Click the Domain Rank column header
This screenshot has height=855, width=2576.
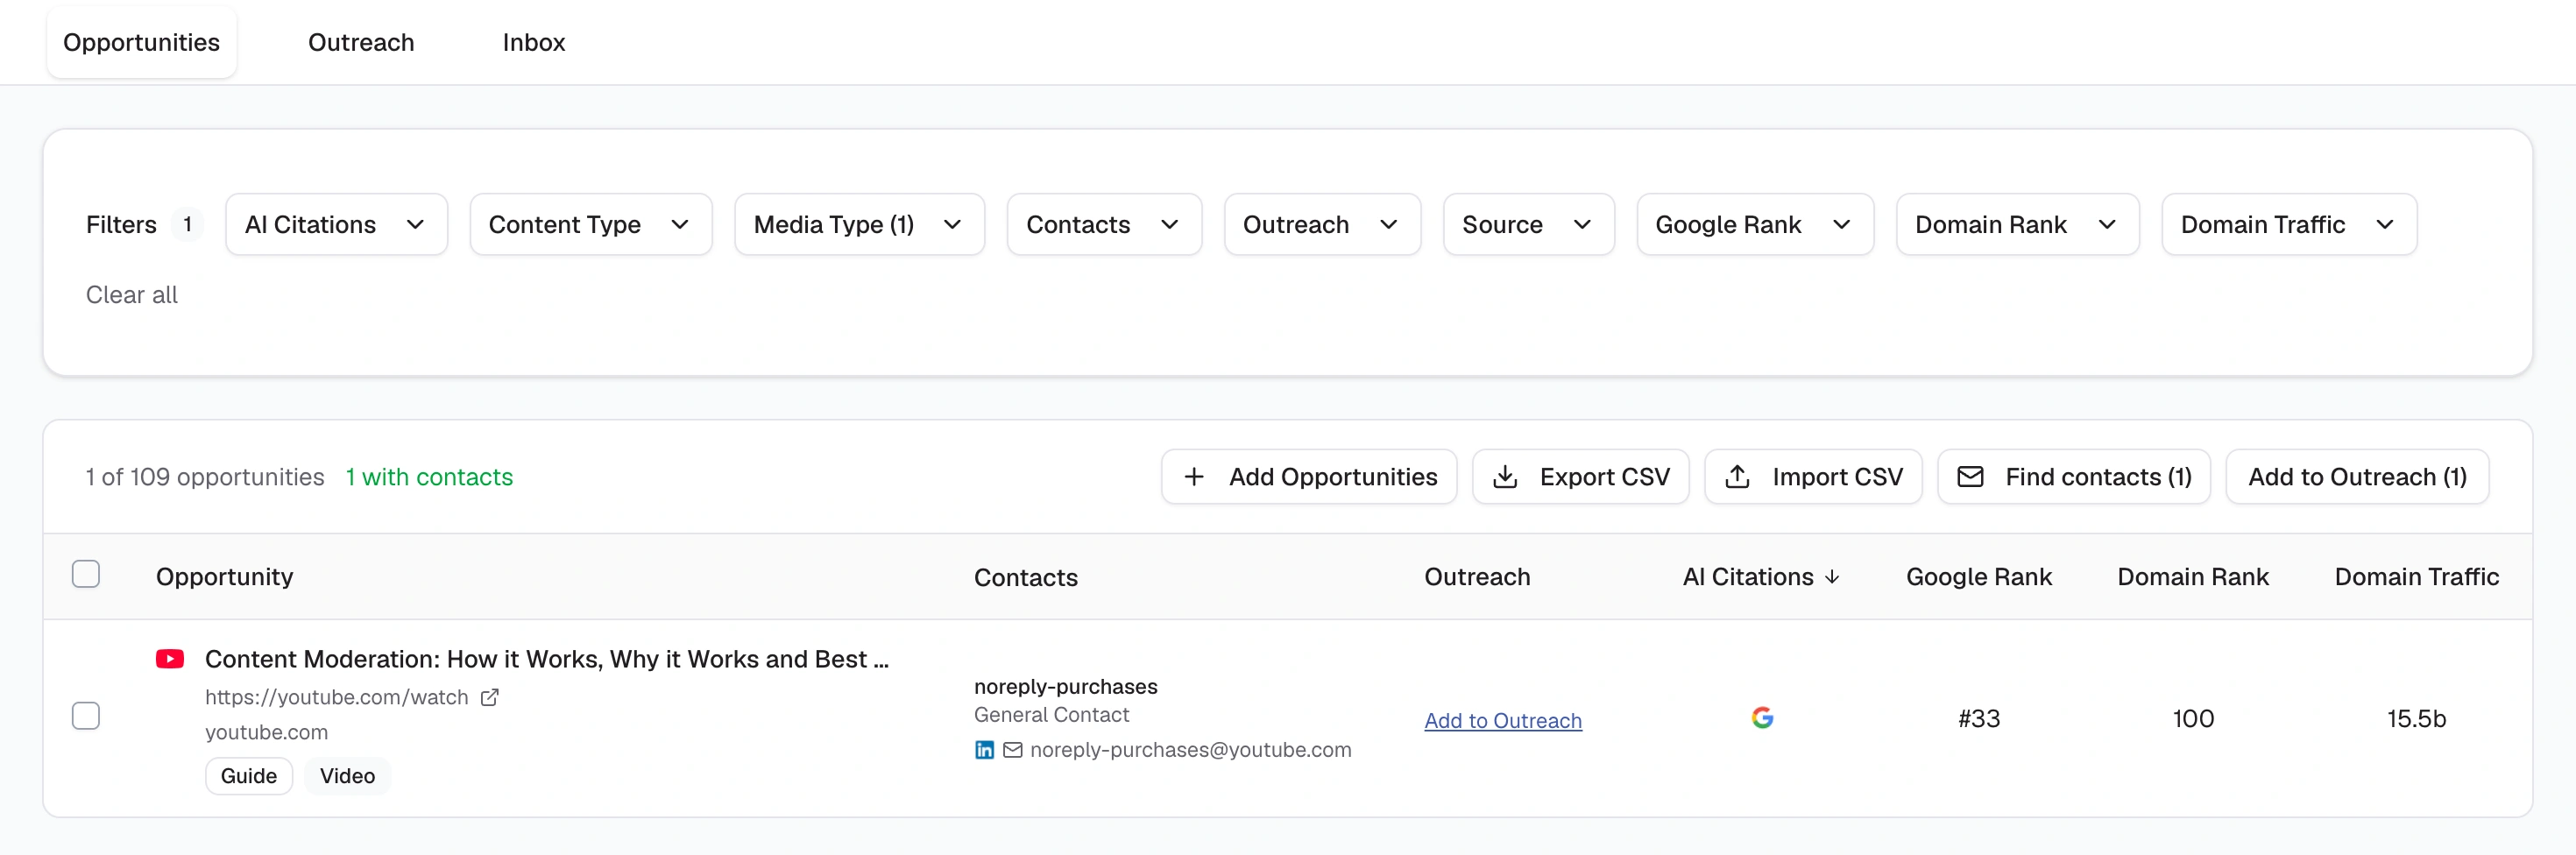click(x=2193, y=577)
